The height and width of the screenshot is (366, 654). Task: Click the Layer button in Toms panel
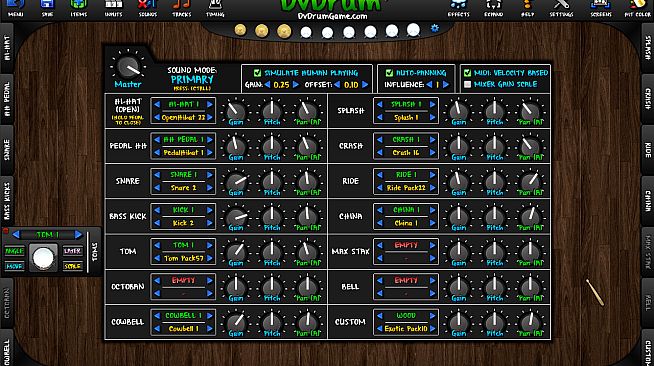(x=73, y=251)
